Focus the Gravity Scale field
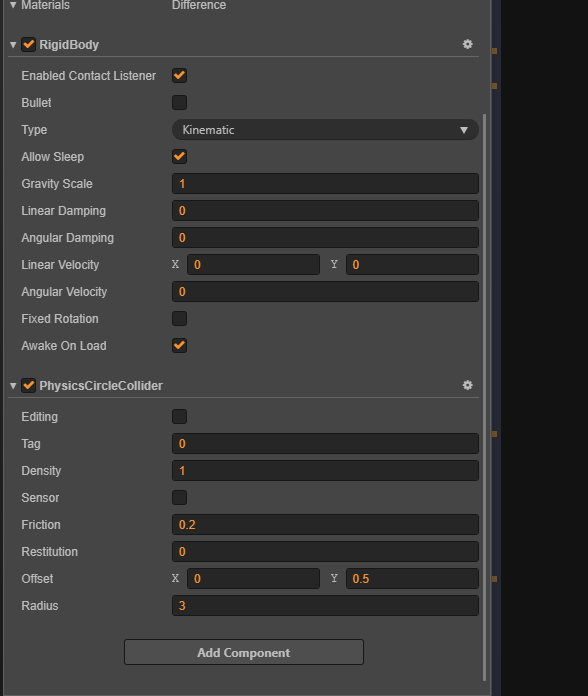Image resolution: width=588 pixels, height=696 pixels. coord(325,183)
